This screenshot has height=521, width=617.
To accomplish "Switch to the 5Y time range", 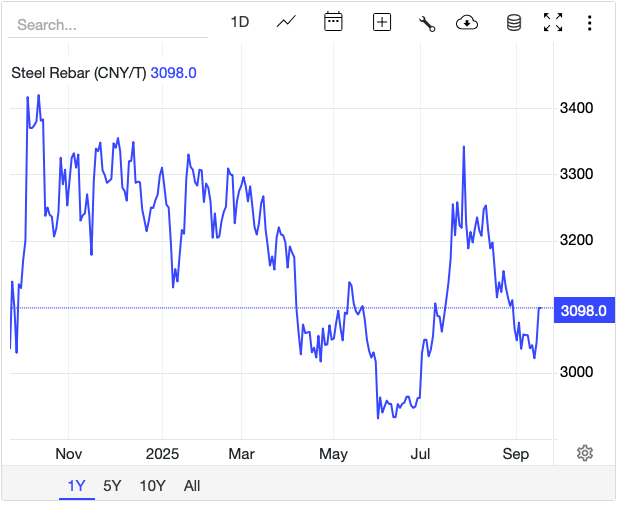I will click(112, 486).
